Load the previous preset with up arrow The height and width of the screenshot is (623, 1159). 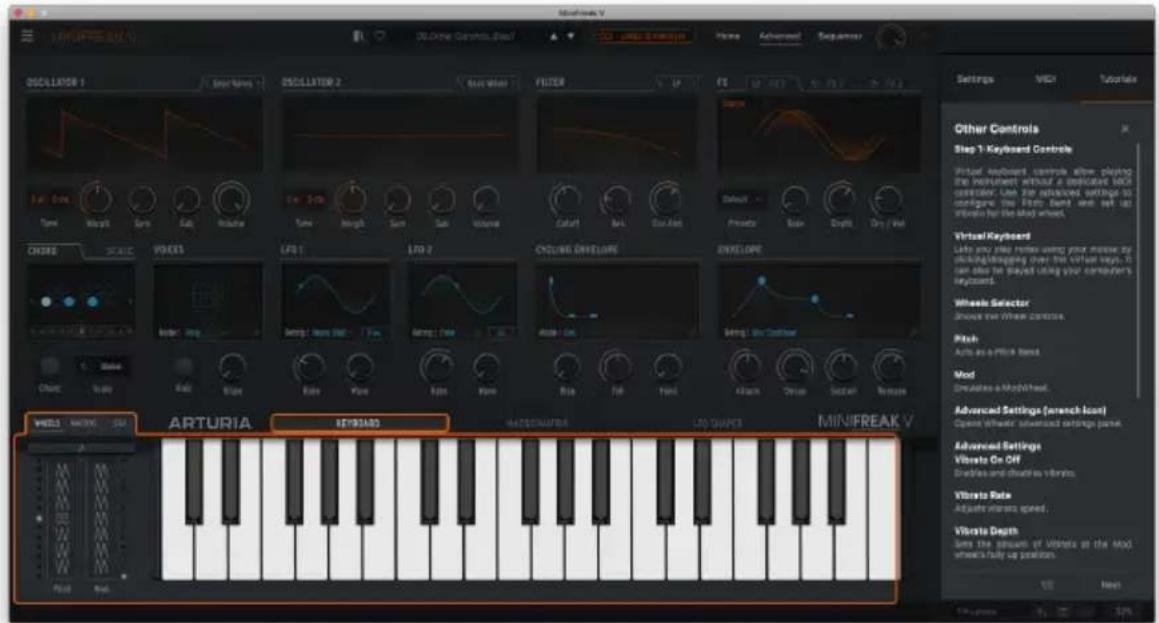tap(554, 35)
